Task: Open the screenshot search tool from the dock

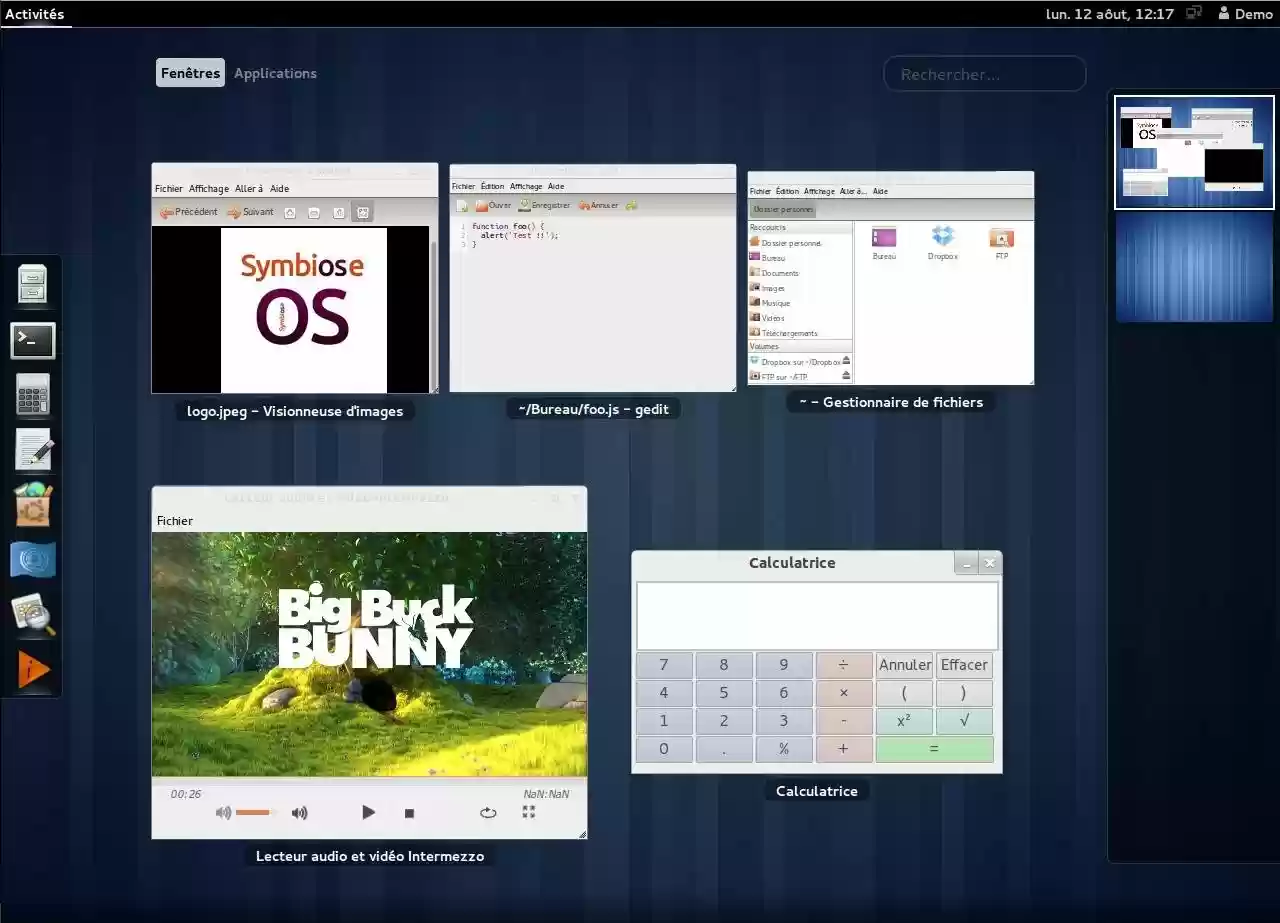Action: click(33, 614)
